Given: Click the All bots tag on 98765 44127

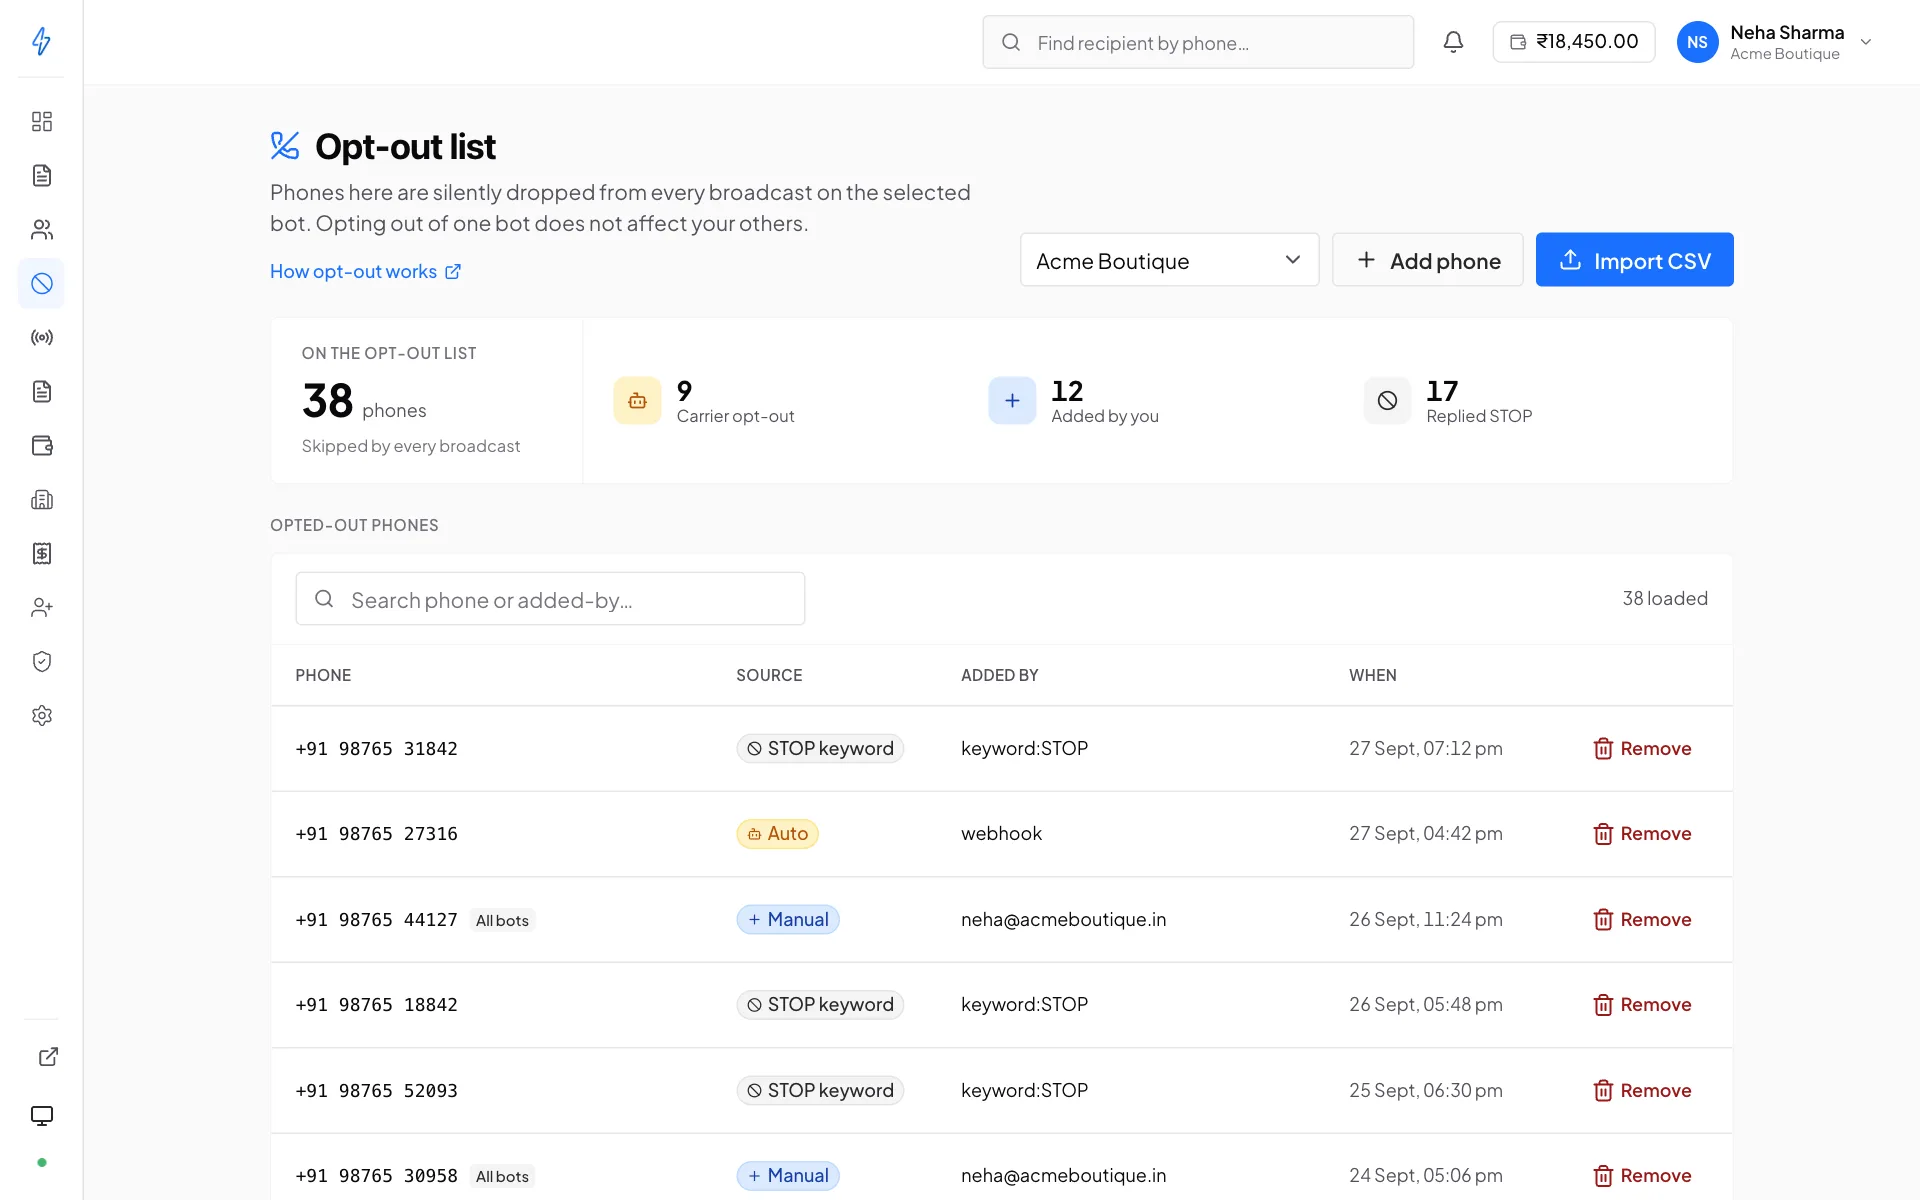Looking at the screenshot, I should click(x=502, y=920).
